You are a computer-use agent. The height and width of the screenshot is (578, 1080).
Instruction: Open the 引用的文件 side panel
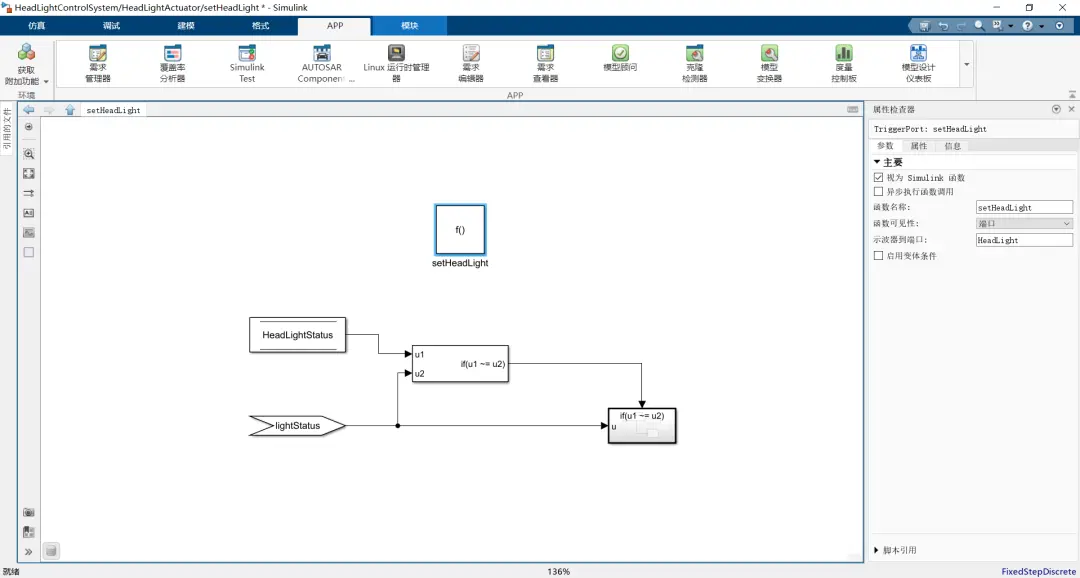(x=7, y=128)
